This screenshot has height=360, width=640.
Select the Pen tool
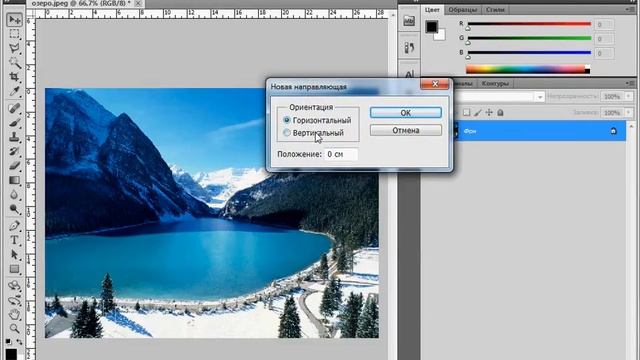click(14, 226)
